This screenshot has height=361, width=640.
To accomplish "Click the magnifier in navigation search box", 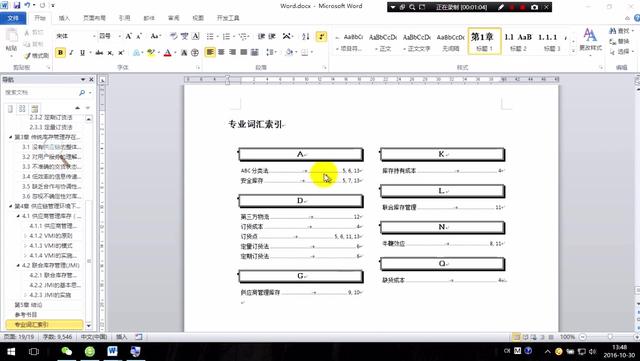I will [x=82, y=93].
